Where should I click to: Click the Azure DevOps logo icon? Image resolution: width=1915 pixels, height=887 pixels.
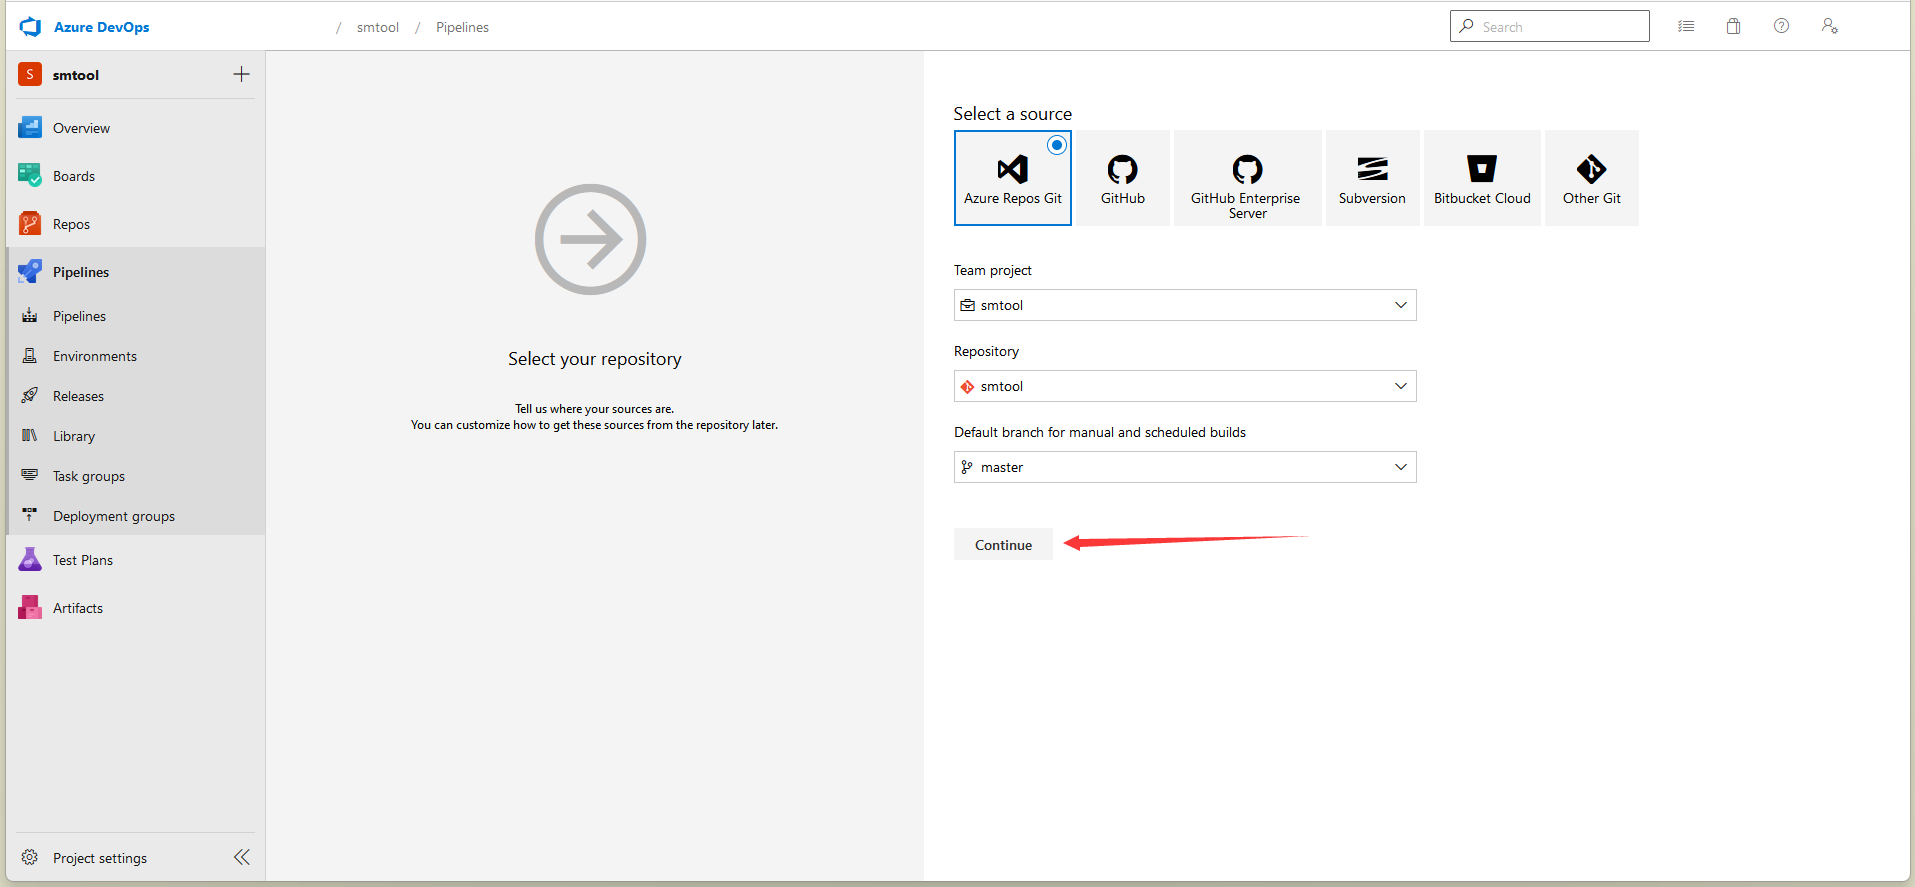(30, 27)
